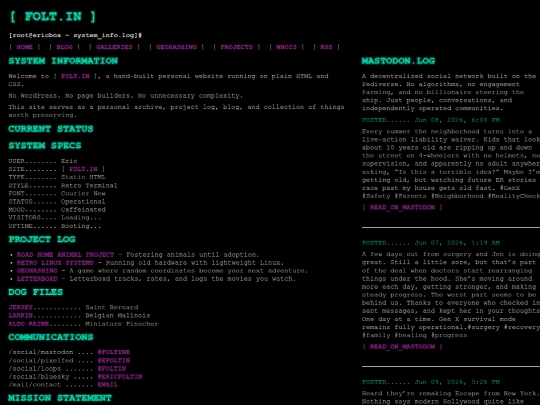
Task: Open Retro Linux Systems project link
Action: pyautogui.click(x=55, y=263)
